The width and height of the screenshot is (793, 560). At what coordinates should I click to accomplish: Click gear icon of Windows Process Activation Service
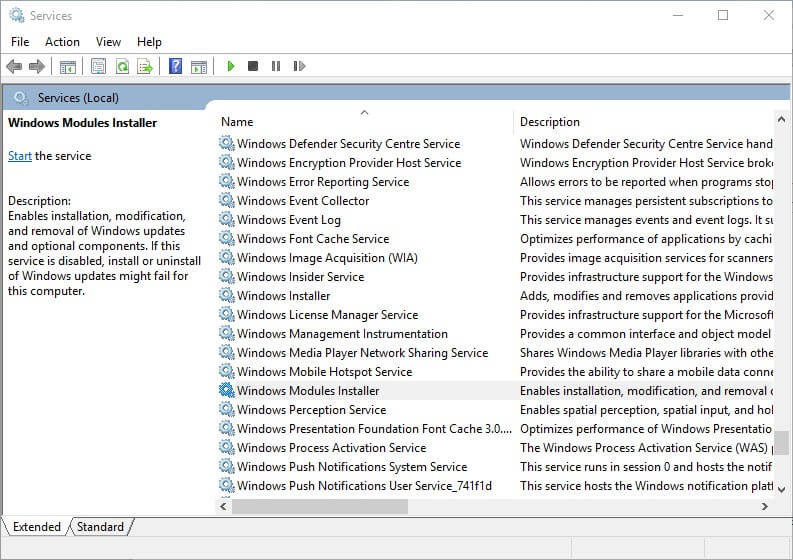227,447
